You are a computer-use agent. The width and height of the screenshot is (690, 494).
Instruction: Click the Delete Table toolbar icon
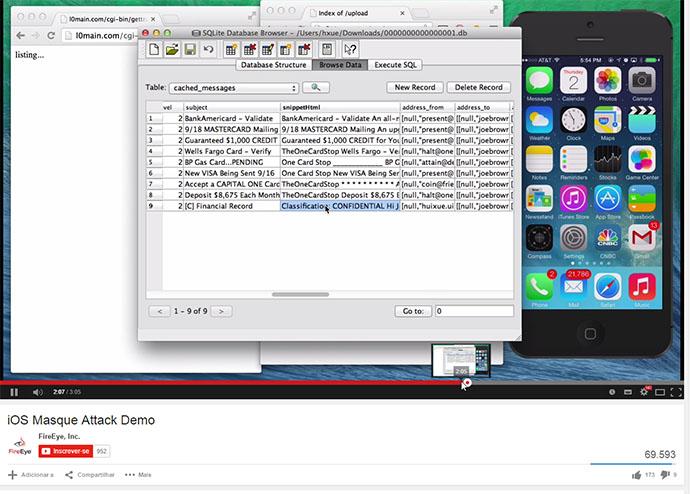(250, 49)
